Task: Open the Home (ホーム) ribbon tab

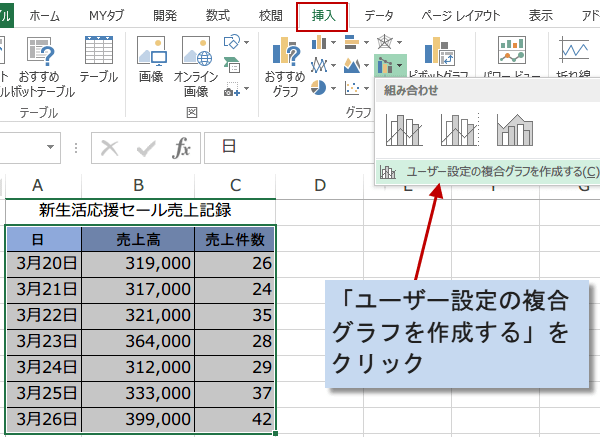Action: click(x=43, y=15)
